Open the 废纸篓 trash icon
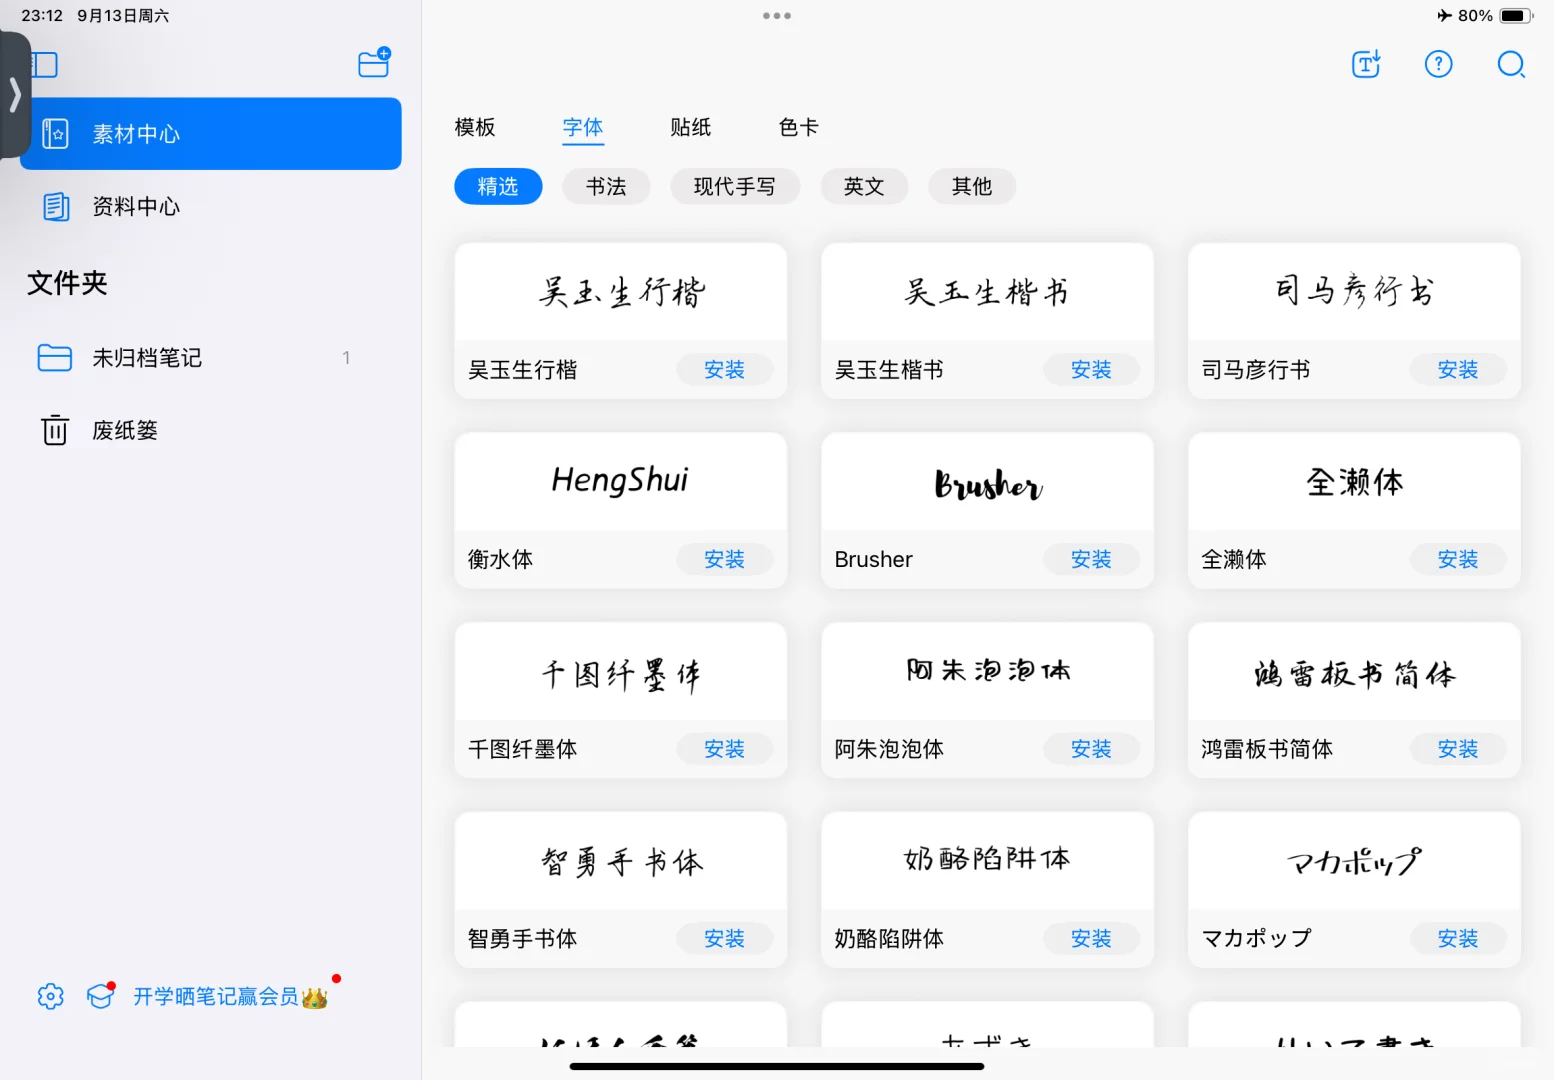 (x=55, y=430)
